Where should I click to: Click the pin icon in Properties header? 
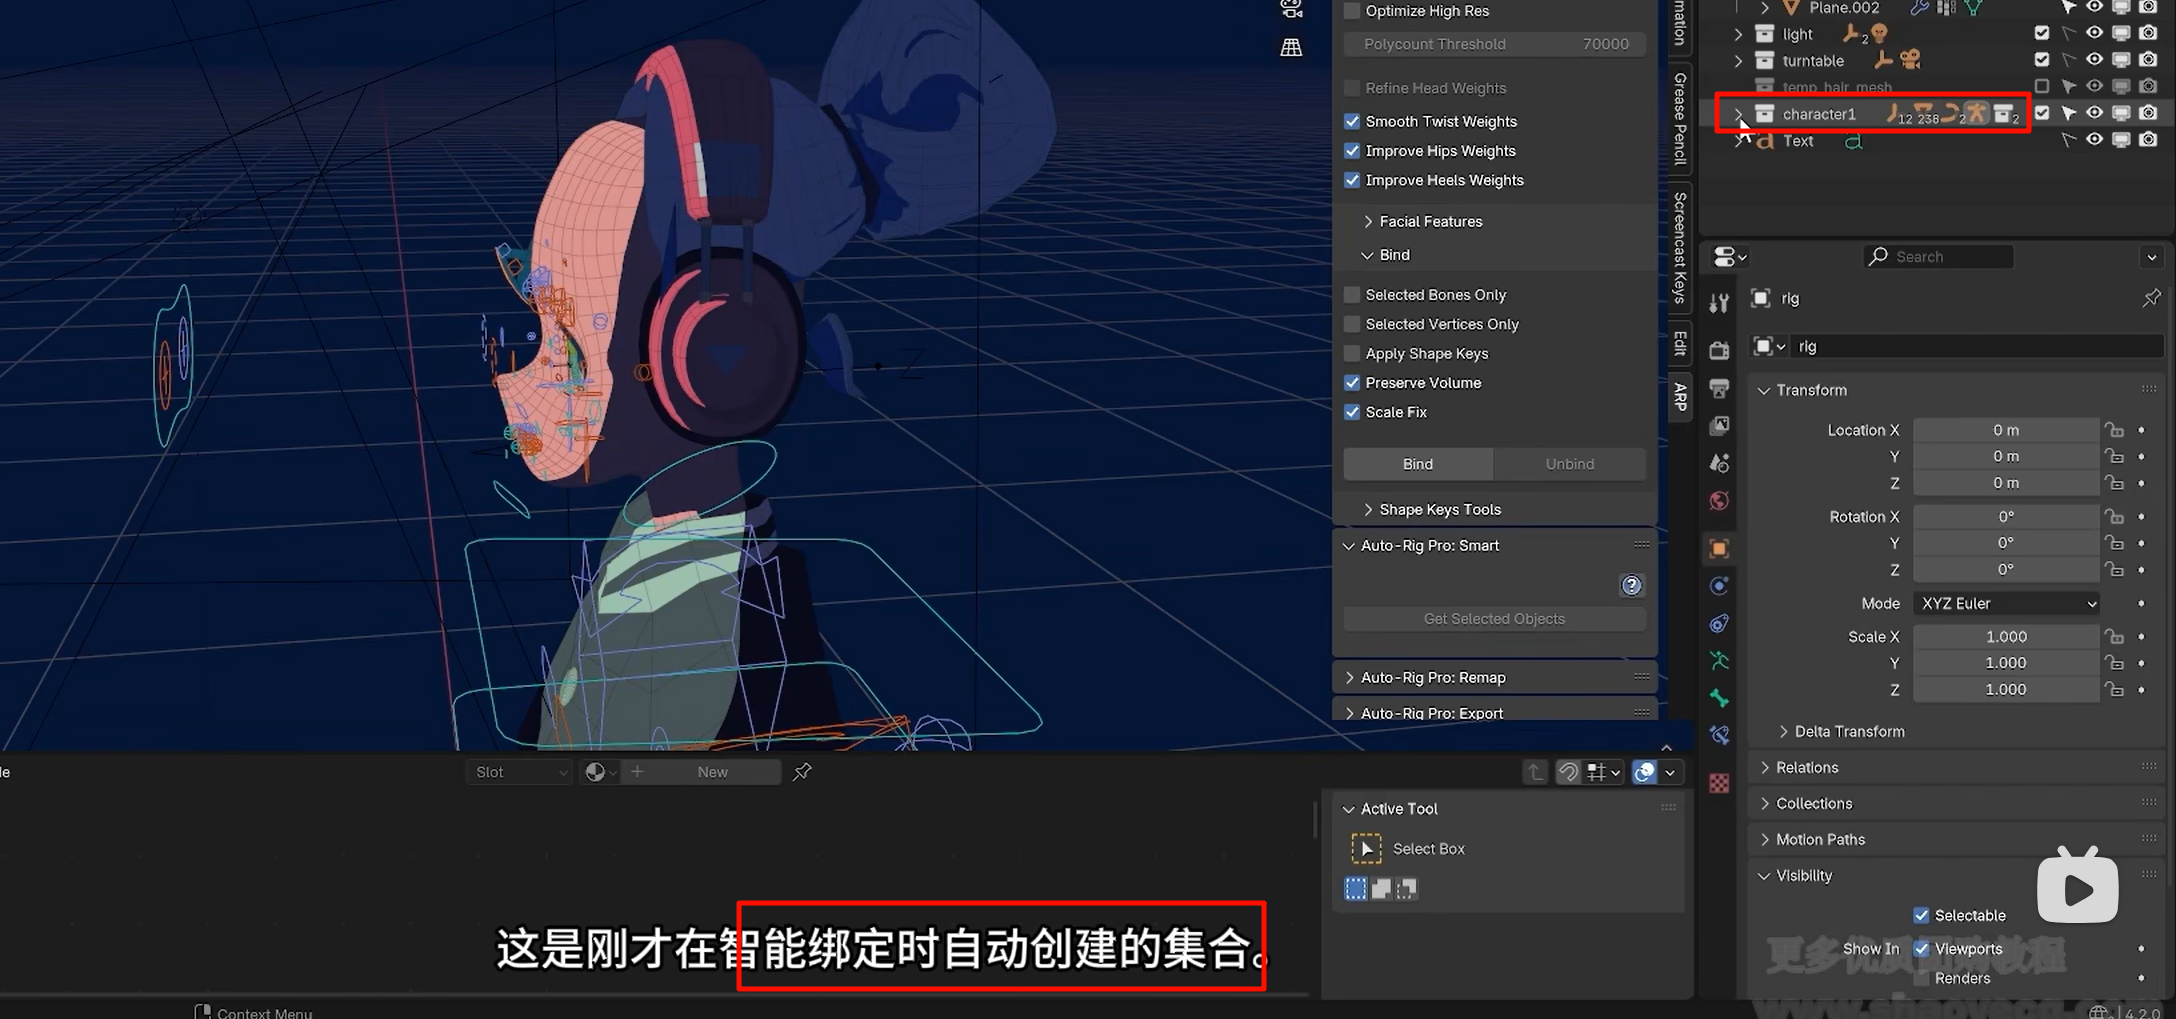2151,298
